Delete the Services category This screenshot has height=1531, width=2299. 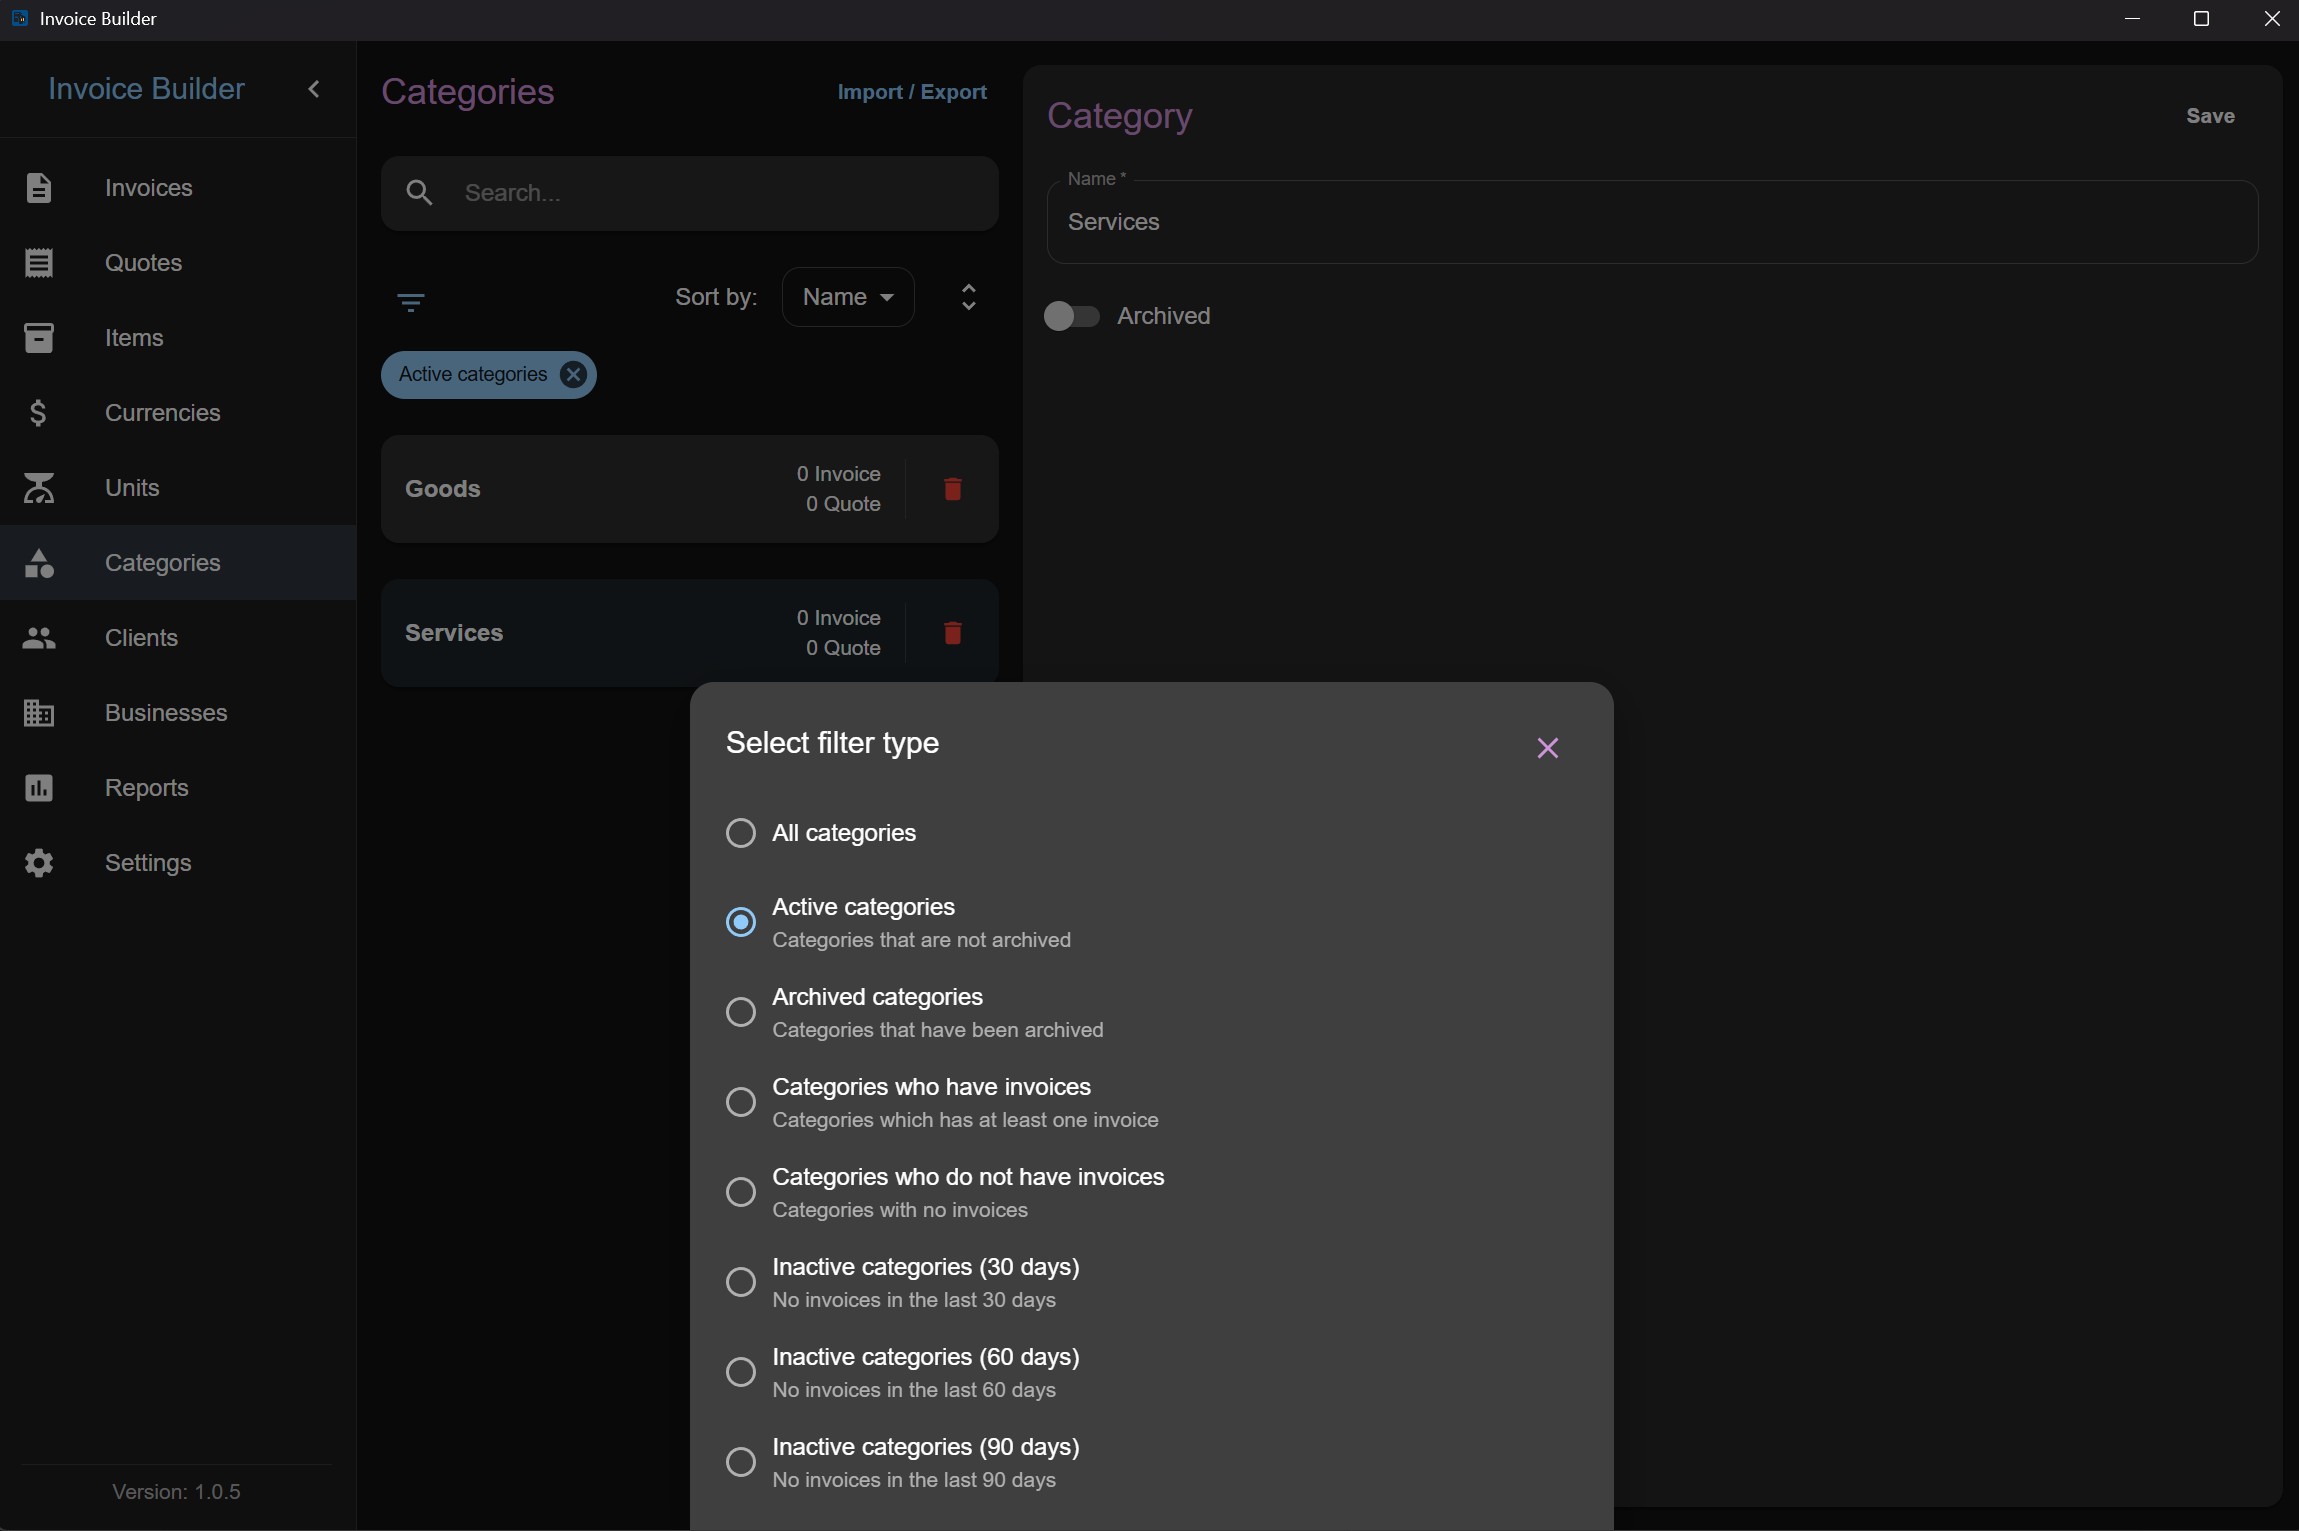952,633
